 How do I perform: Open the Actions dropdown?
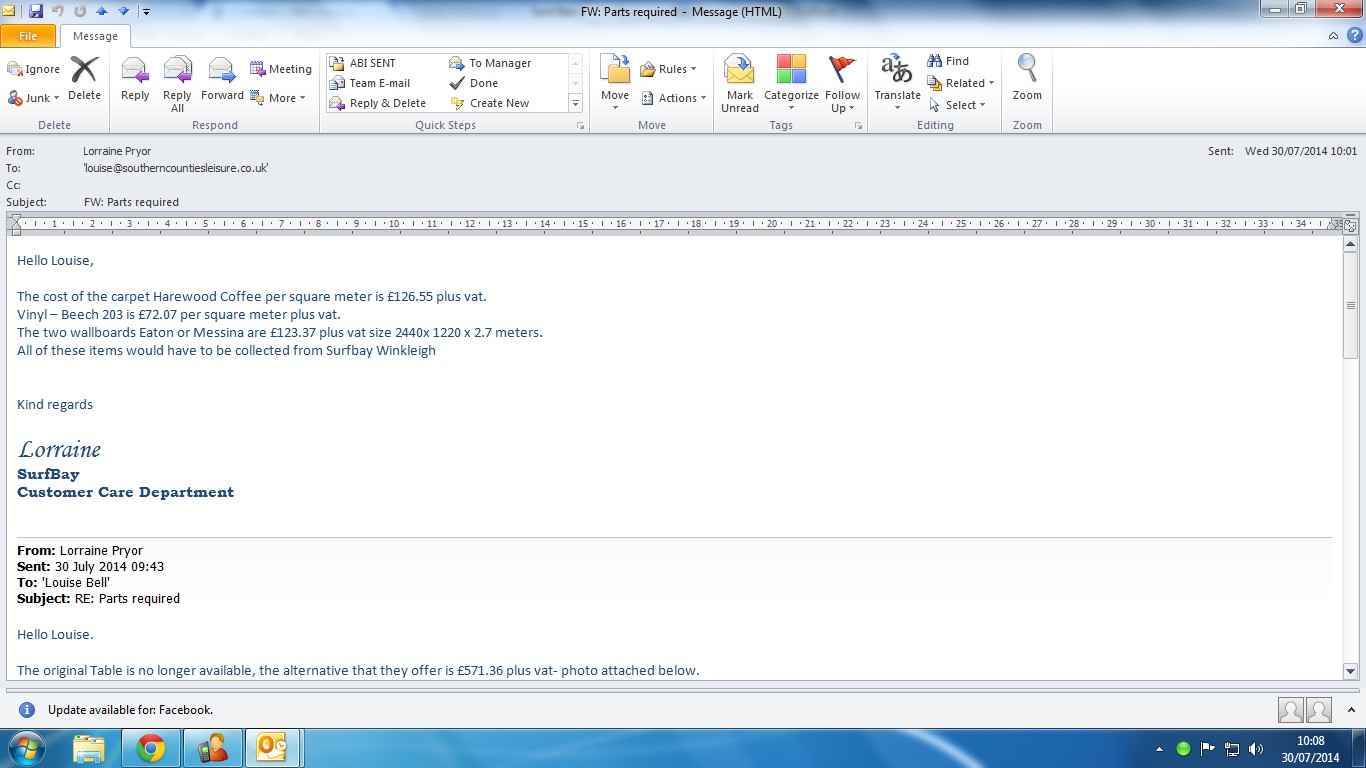click(x=673, y=98)
